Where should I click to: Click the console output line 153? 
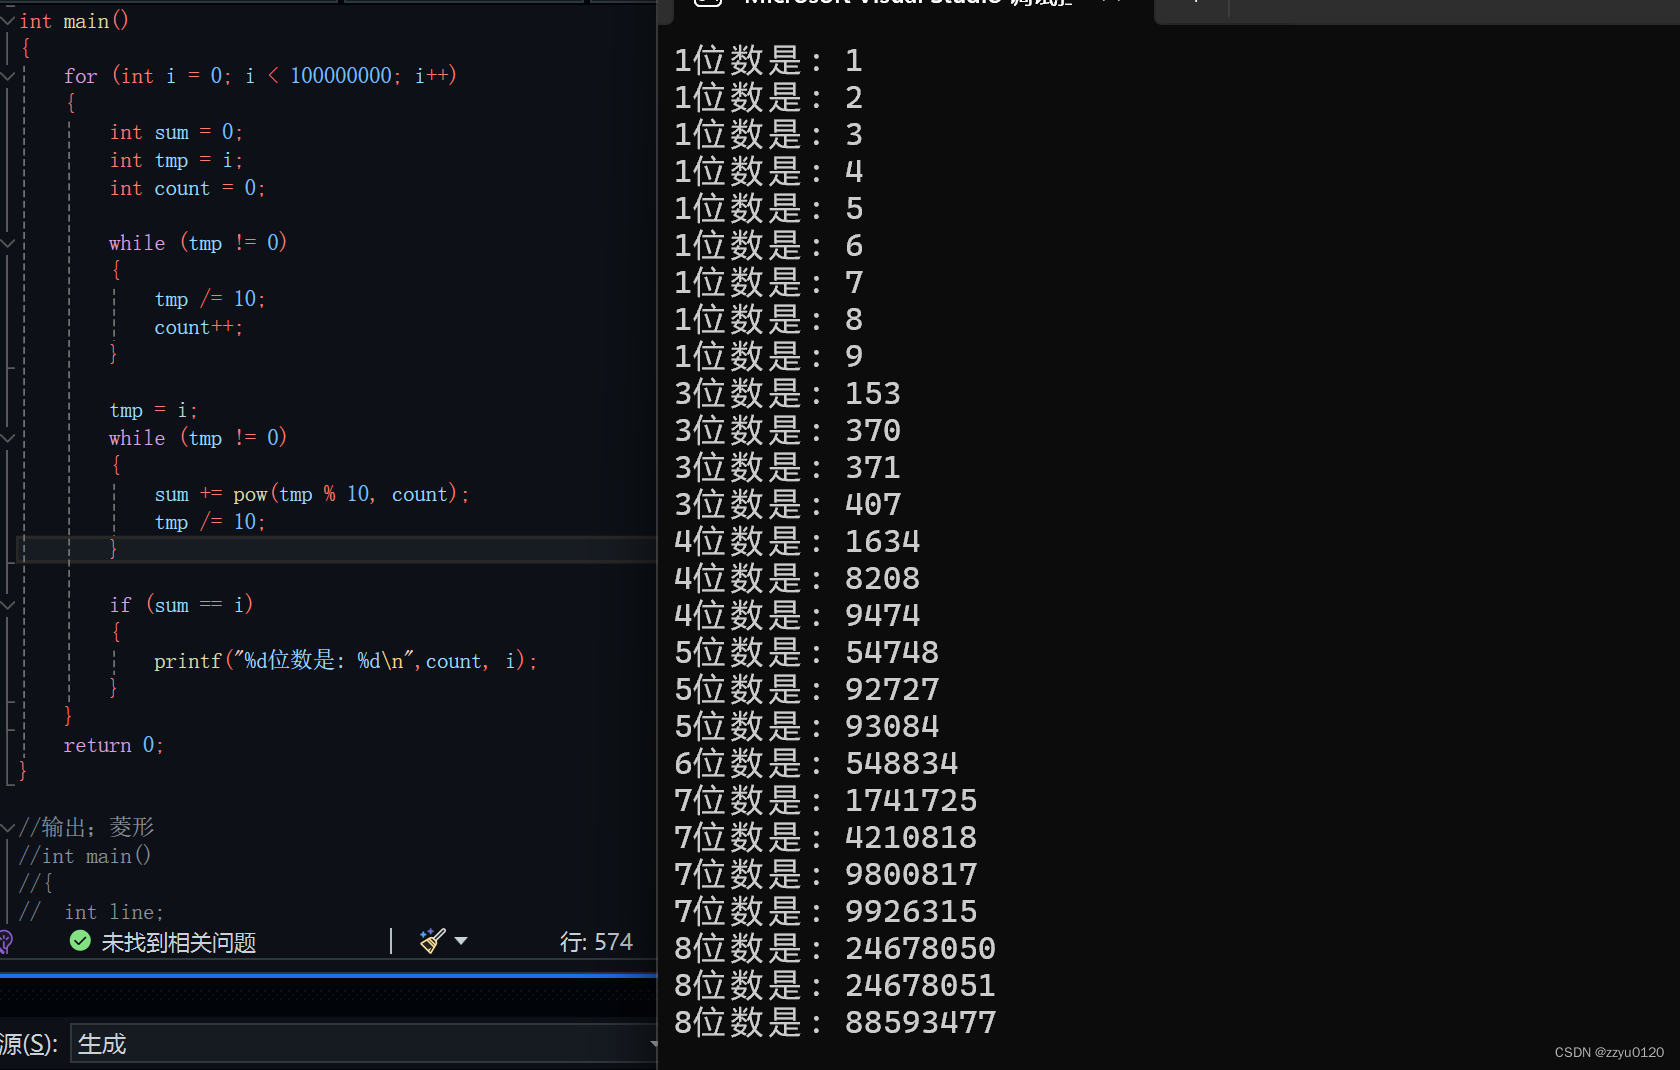[x=787, y=393]
